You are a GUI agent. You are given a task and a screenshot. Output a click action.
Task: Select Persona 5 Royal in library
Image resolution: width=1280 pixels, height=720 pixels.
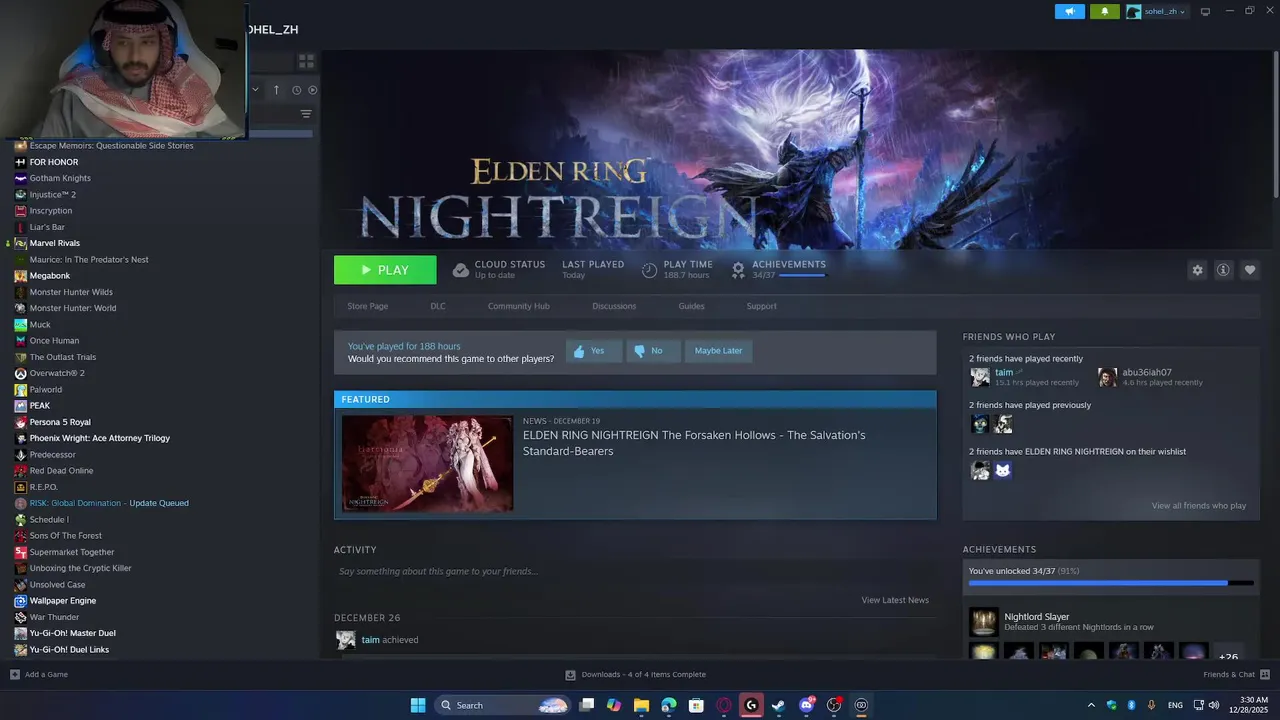pyautogui.click(x=60, y=422)
